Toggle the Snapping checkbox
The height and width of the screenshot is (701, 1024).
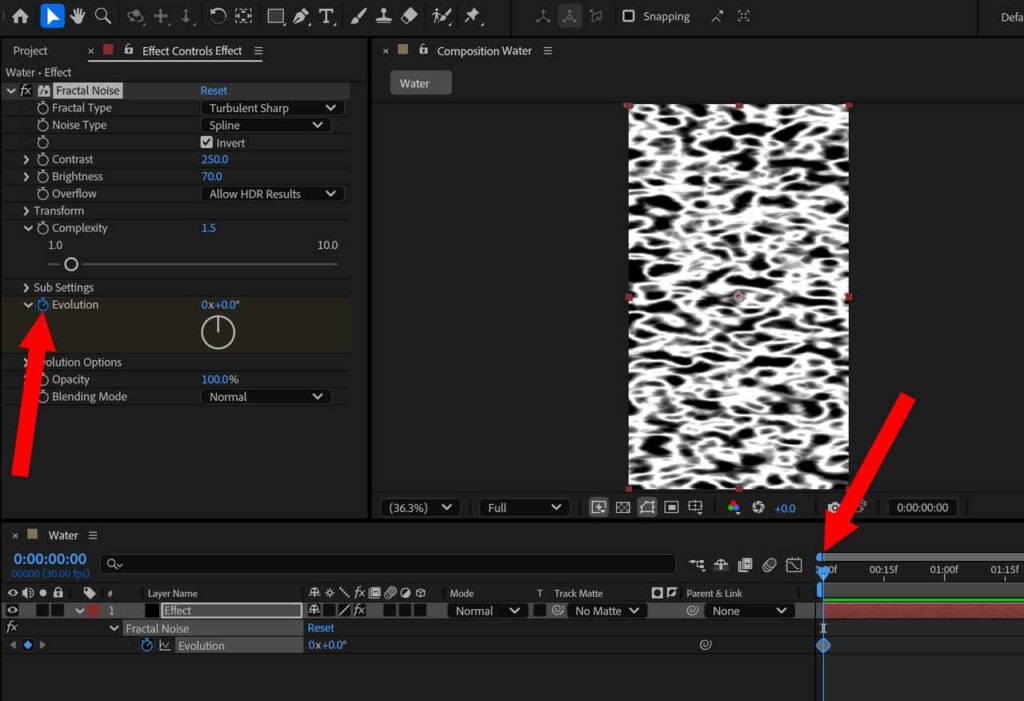[628, 16]
